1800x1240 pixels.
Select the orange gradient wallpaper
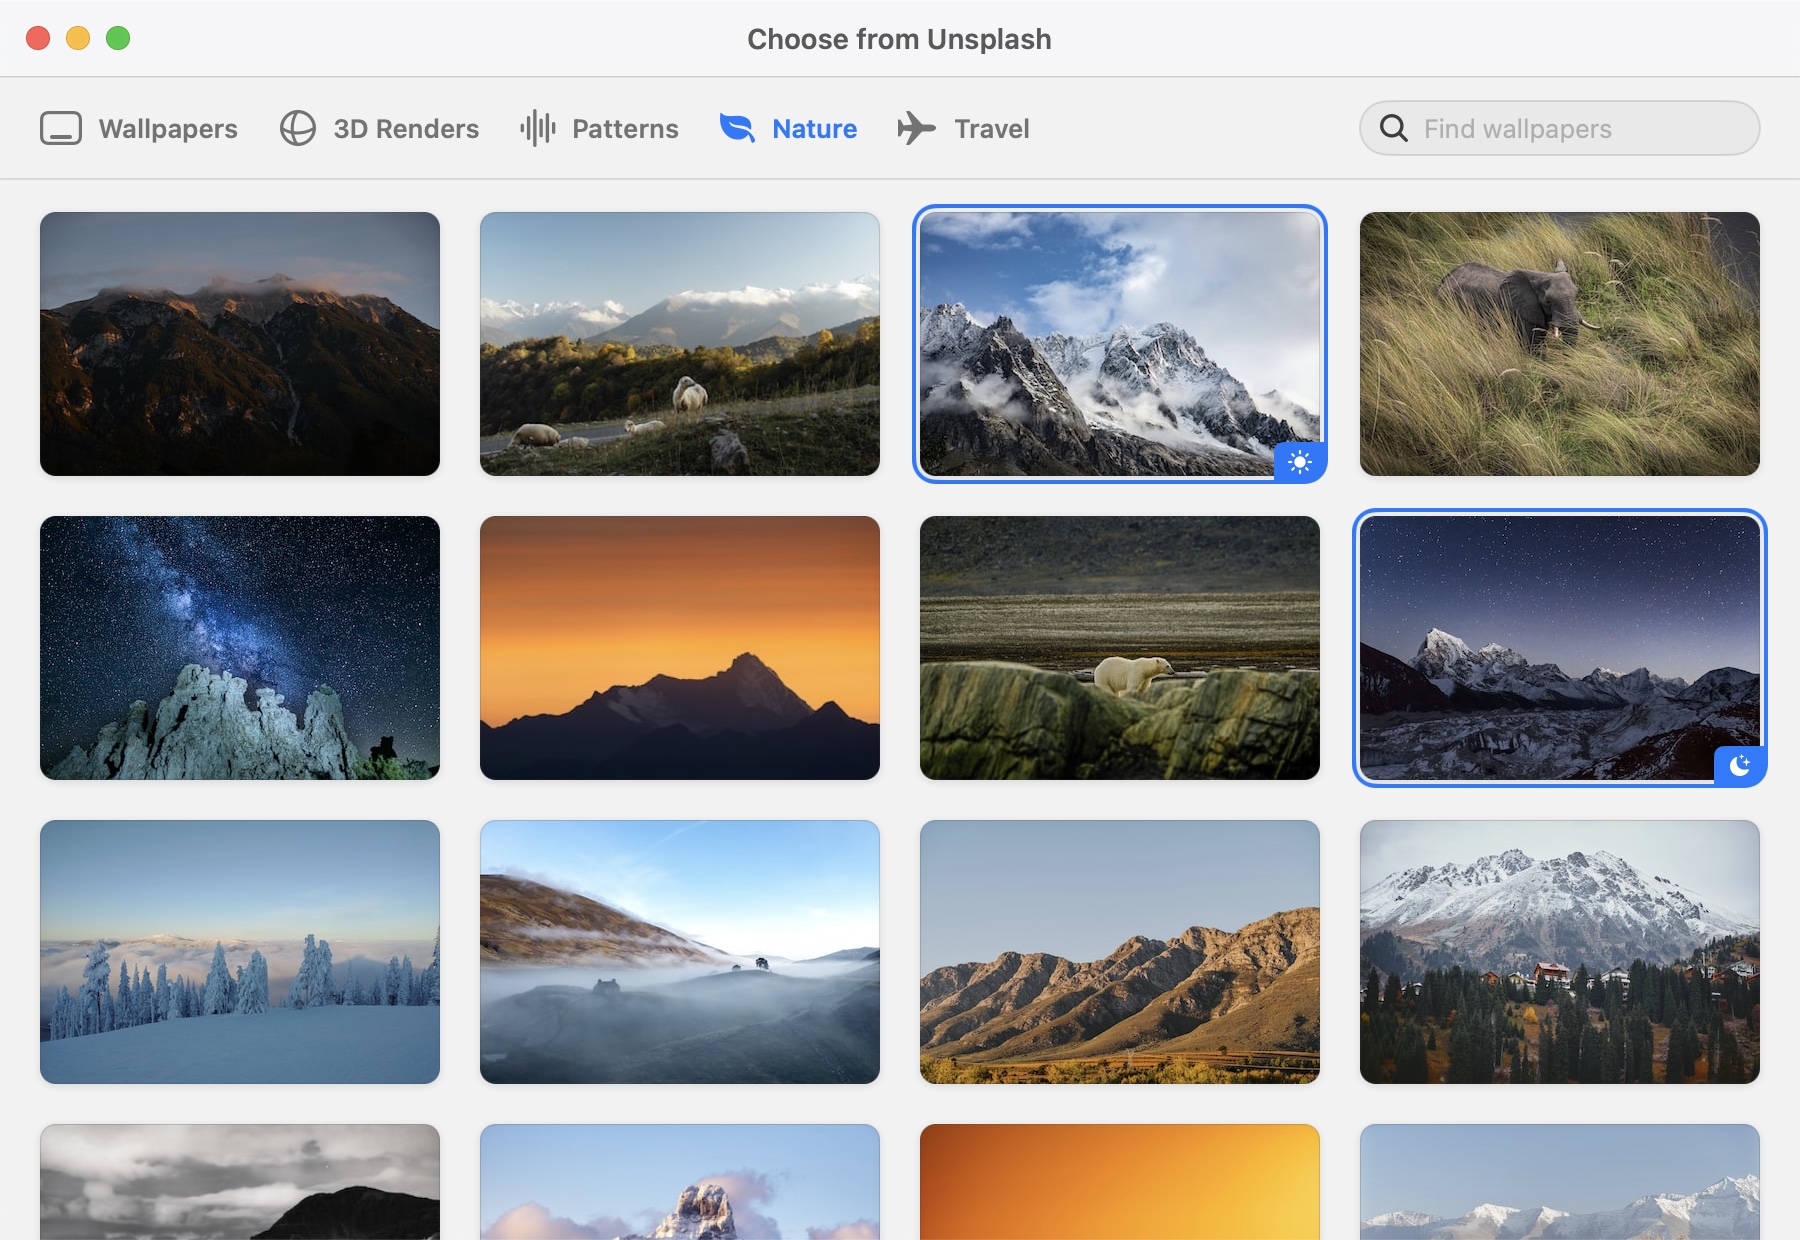pyautogui.click(x=1120, y=1182)
